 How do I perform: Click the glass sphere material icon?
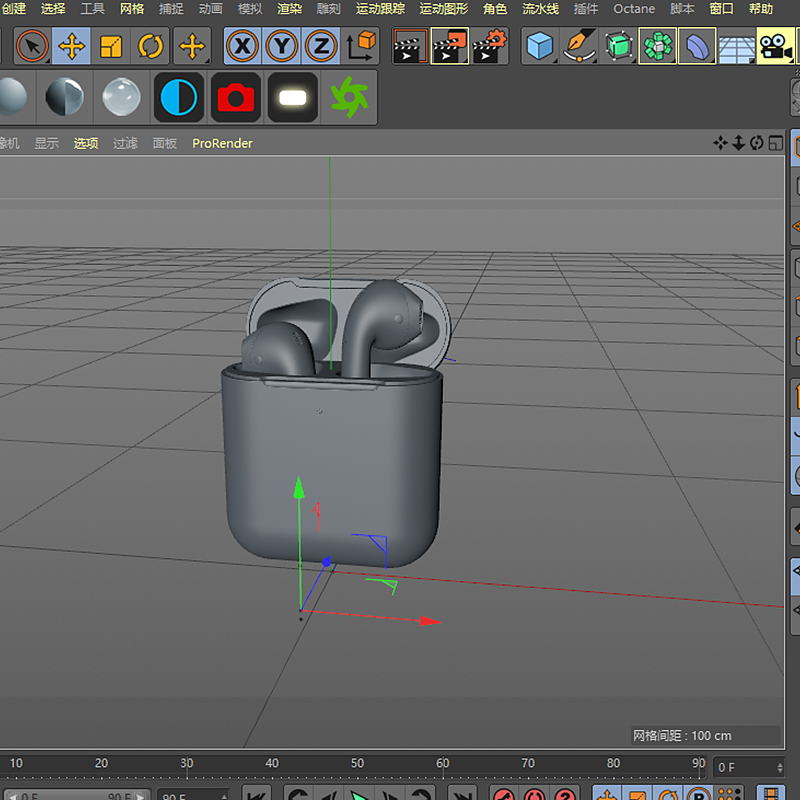121,97
